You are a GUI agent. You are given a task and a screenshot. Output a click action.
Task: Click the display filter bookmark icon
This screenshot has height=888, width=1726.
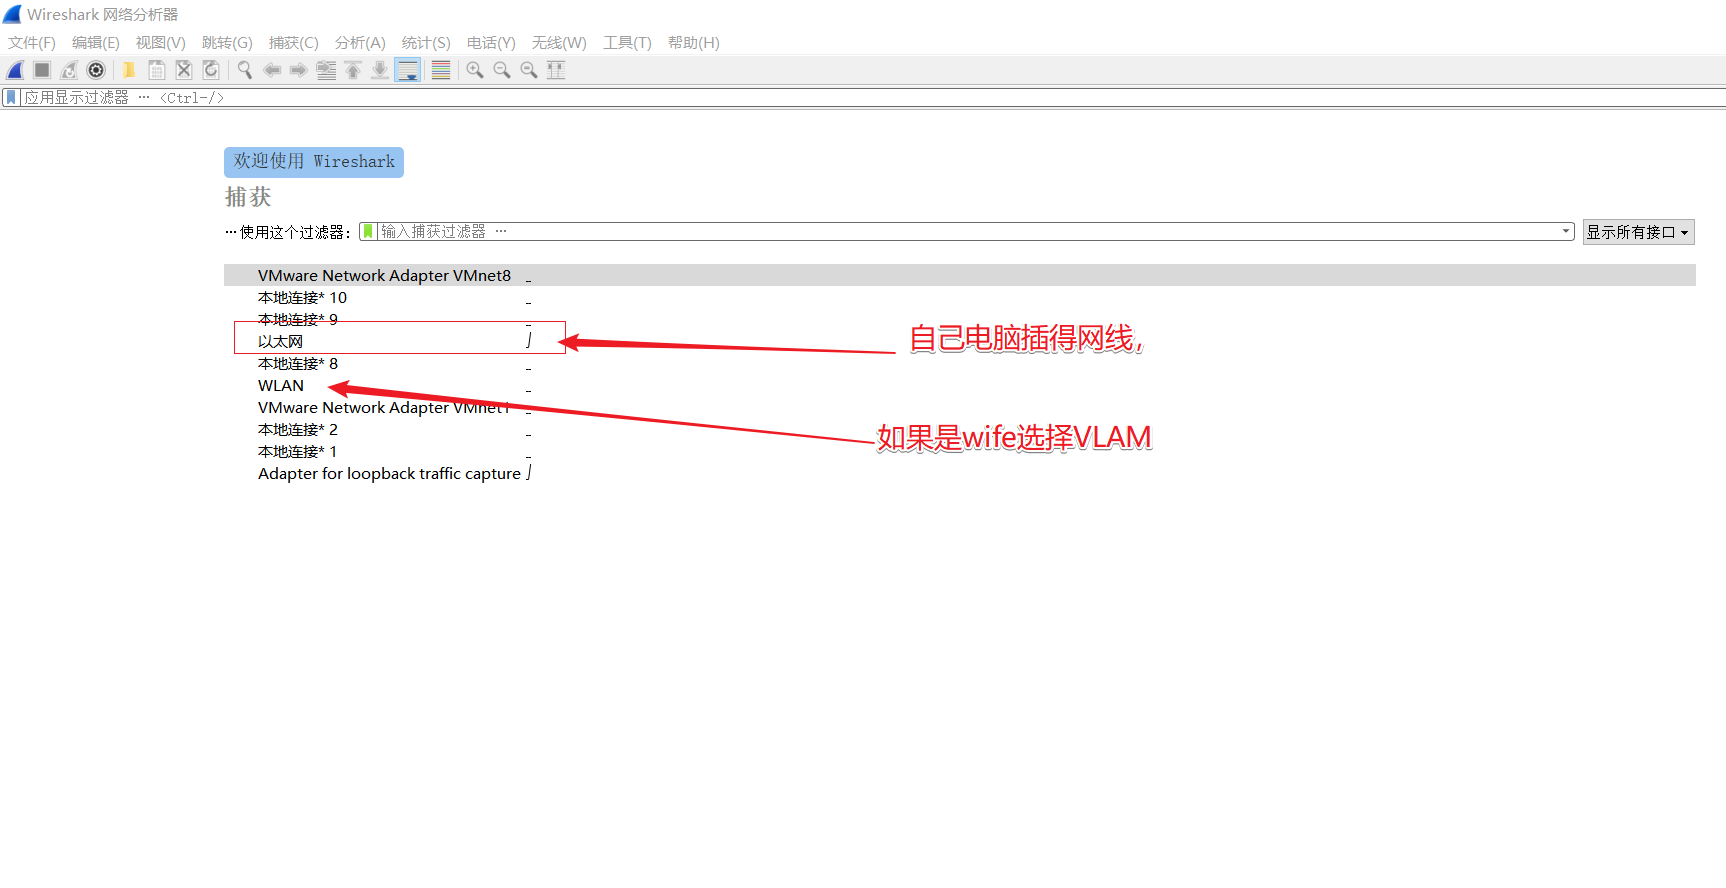(x=11, y=97)
